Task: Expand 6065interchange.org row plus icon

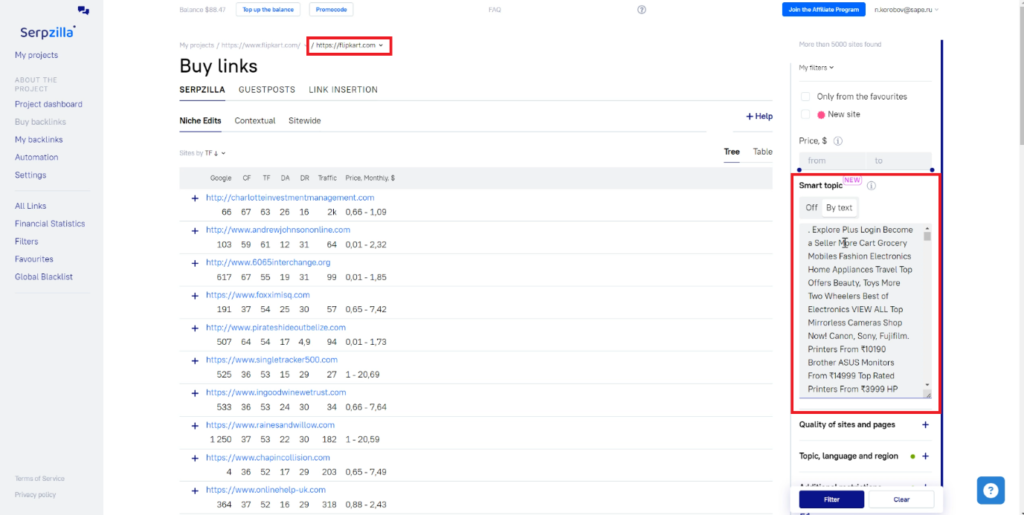Action: point(195,263)
